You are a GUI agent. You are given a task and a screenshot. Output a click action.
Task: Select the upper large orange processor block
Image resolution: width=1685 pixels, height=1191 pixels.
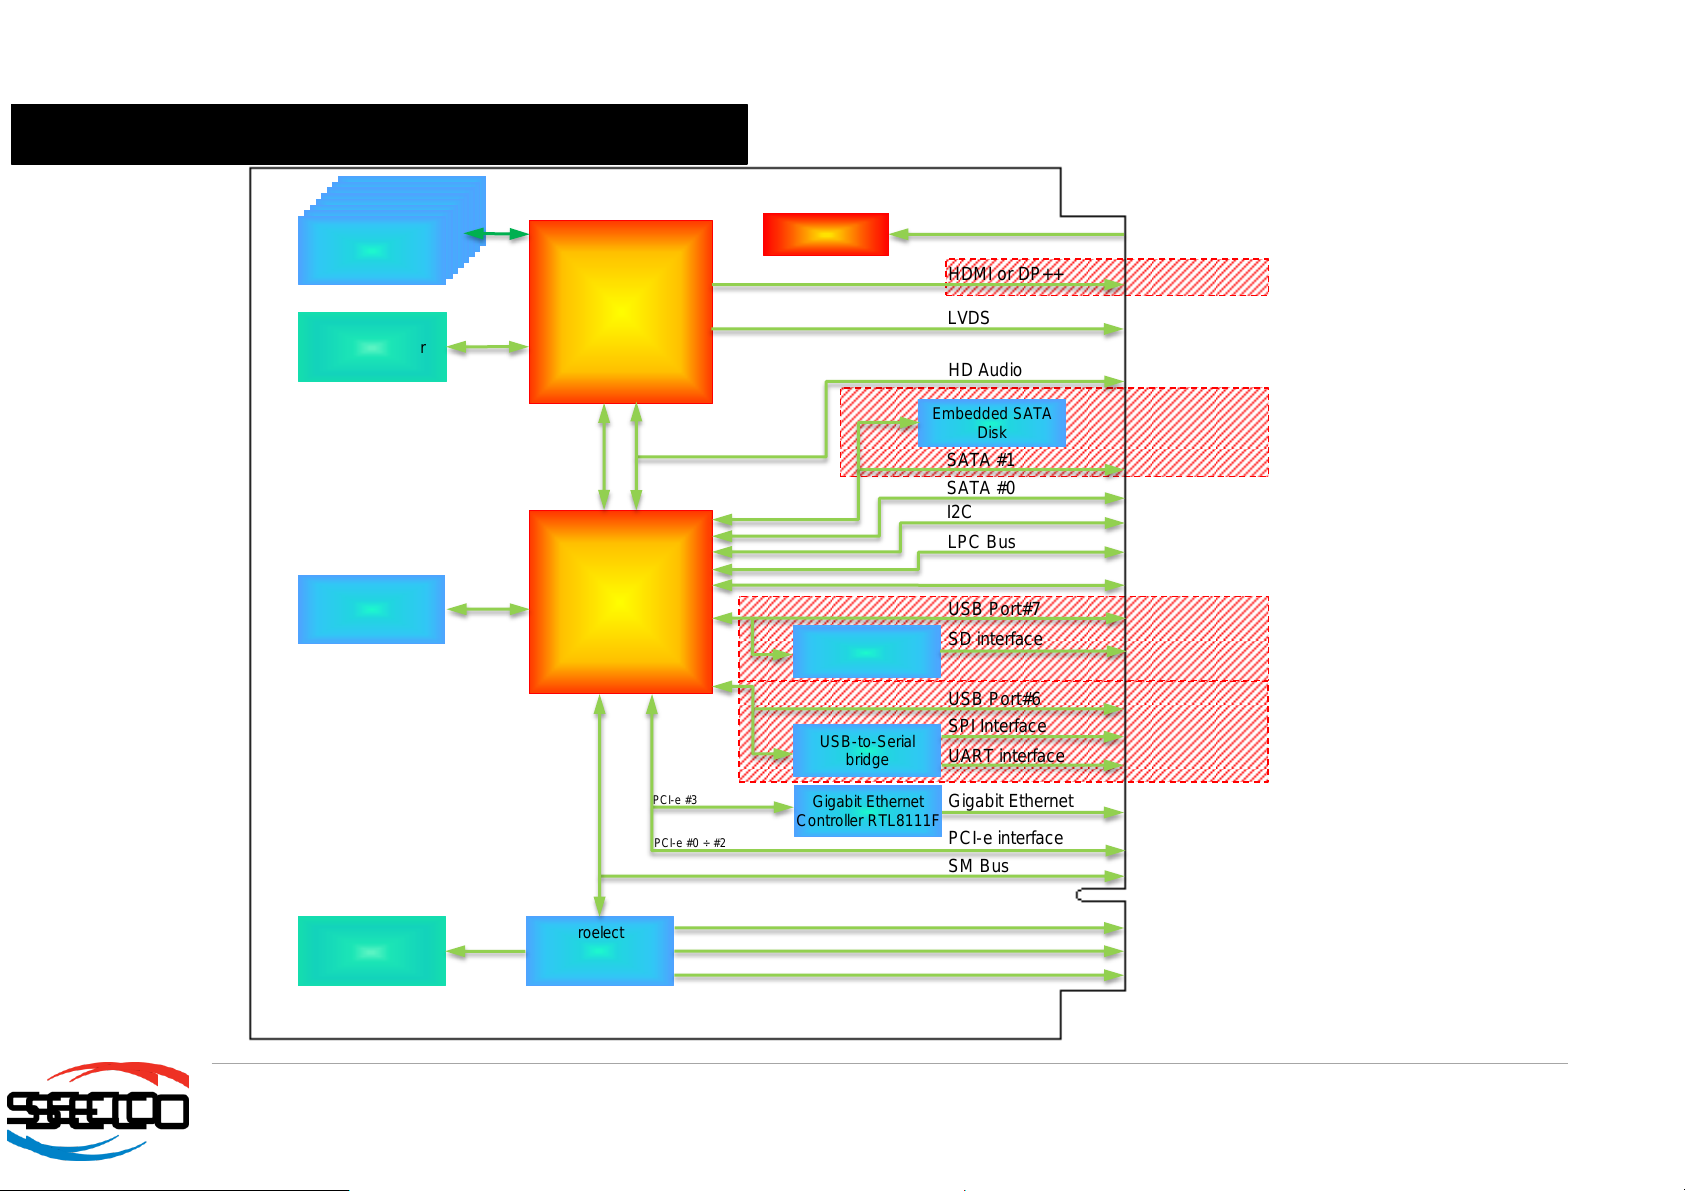(621, 312)
